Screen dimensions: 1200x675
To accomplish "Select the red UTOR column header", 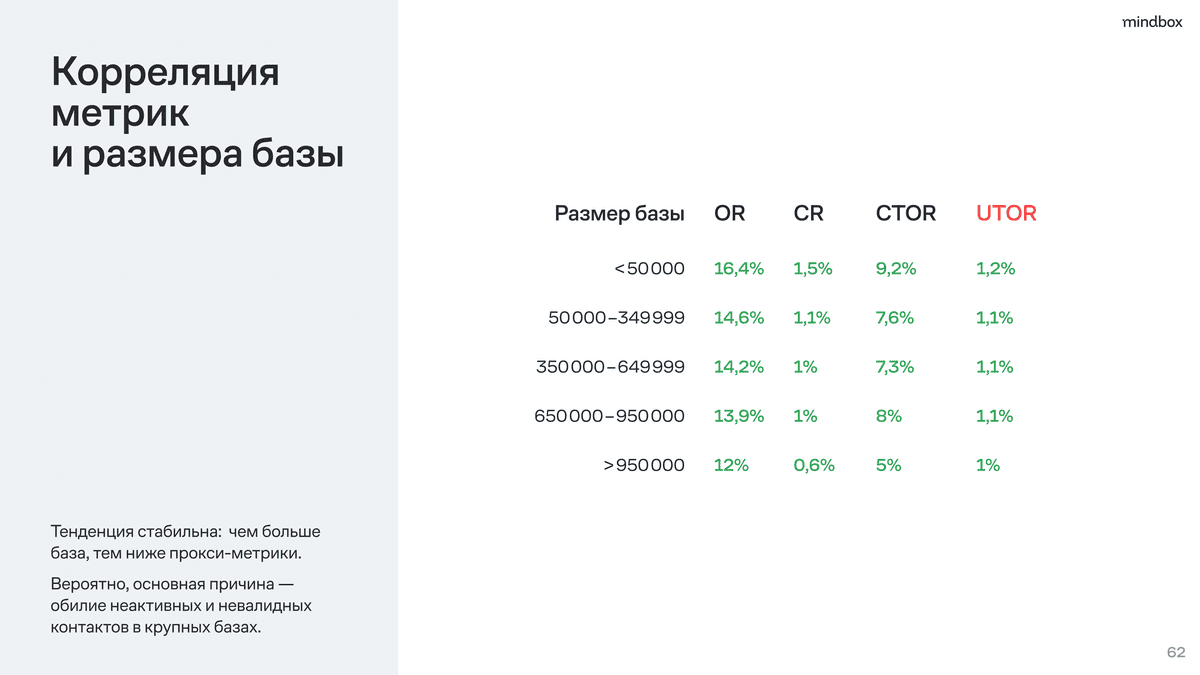I will [1006, 213].
